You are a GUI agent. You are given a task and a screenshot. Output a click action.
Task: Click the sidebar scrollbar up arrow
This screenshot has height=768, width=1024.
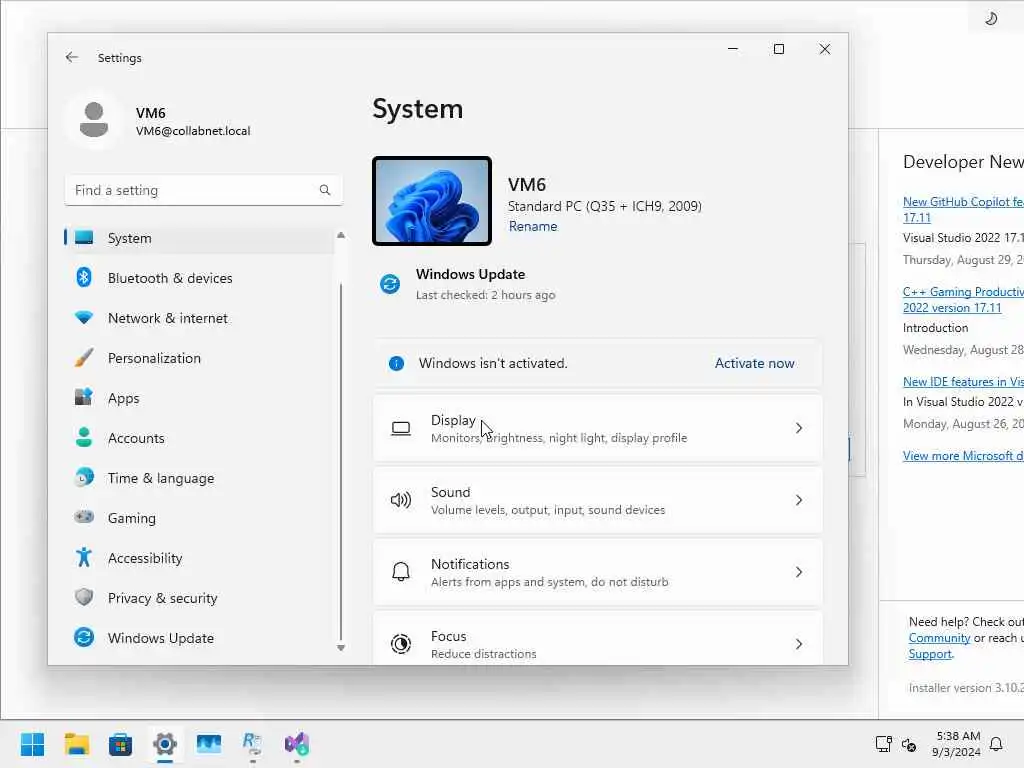point(340,235)
